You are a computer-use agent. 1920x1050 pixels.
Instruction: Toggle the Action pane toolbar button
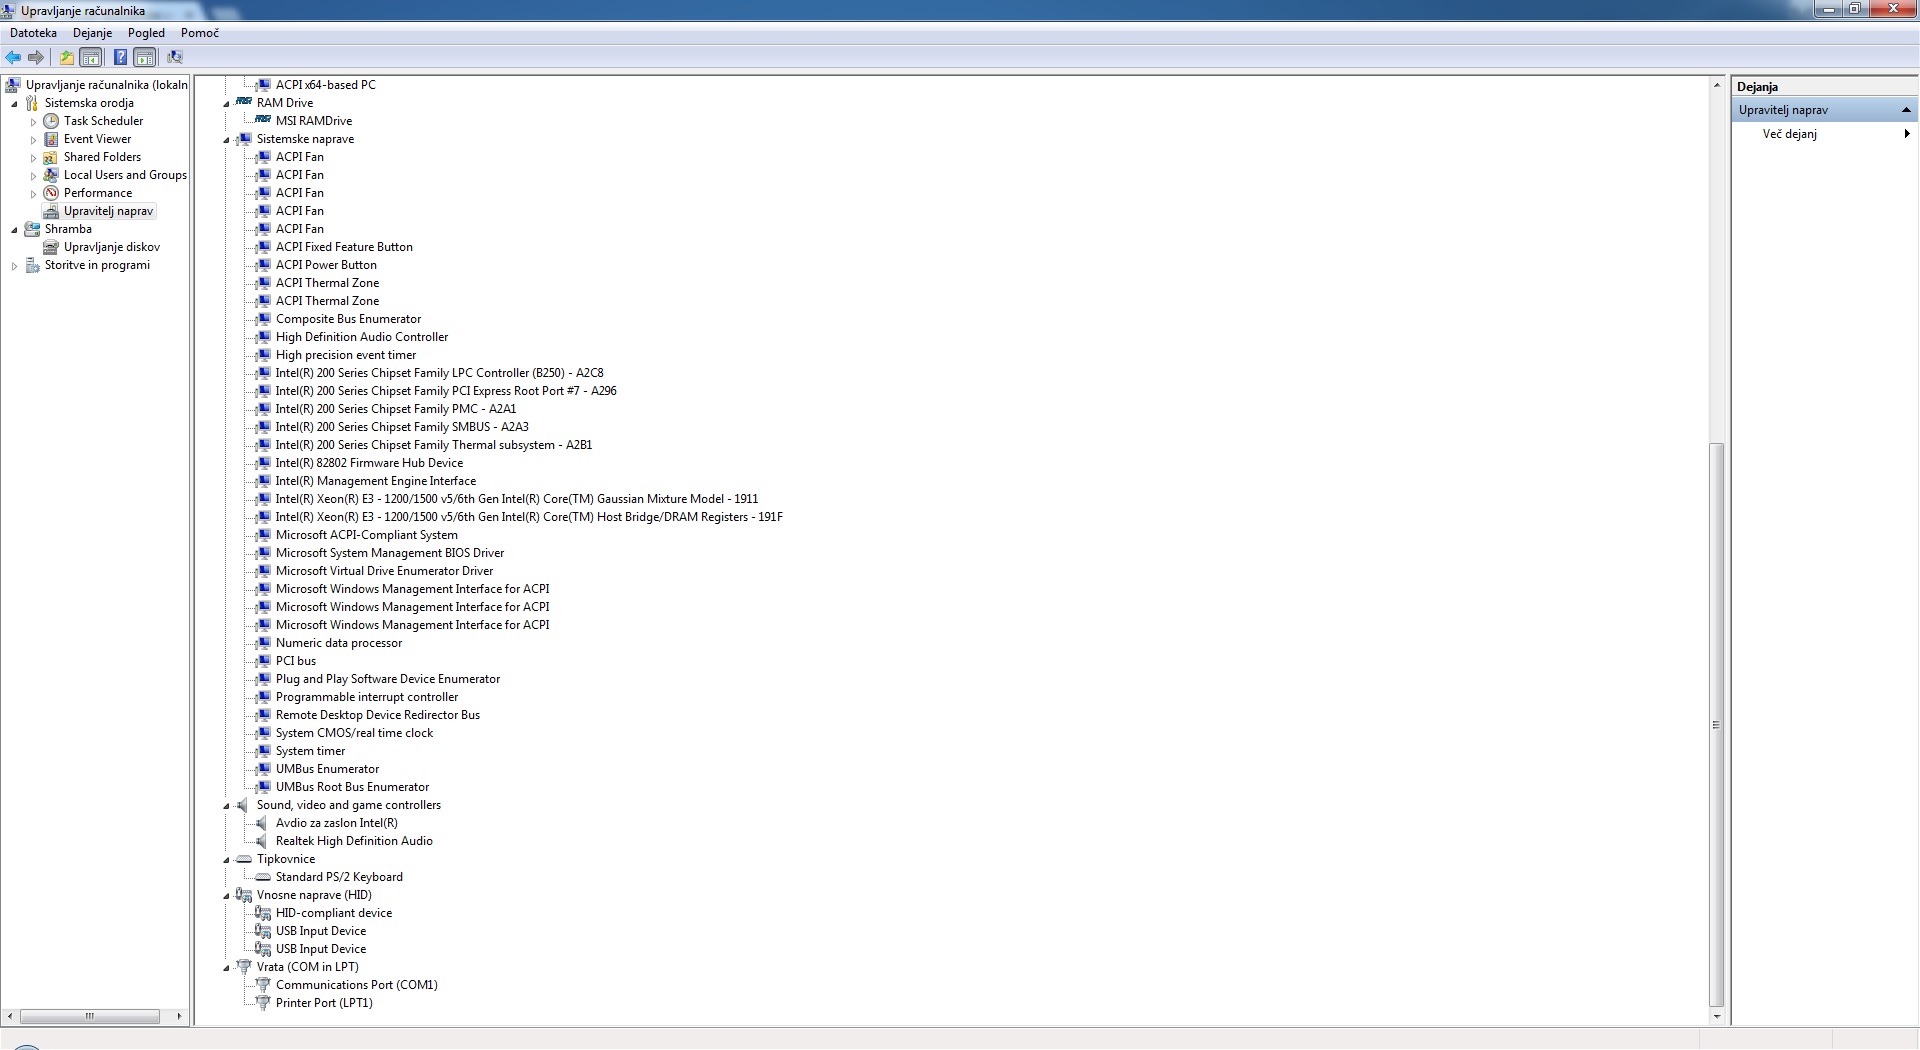tap(145, 57)
